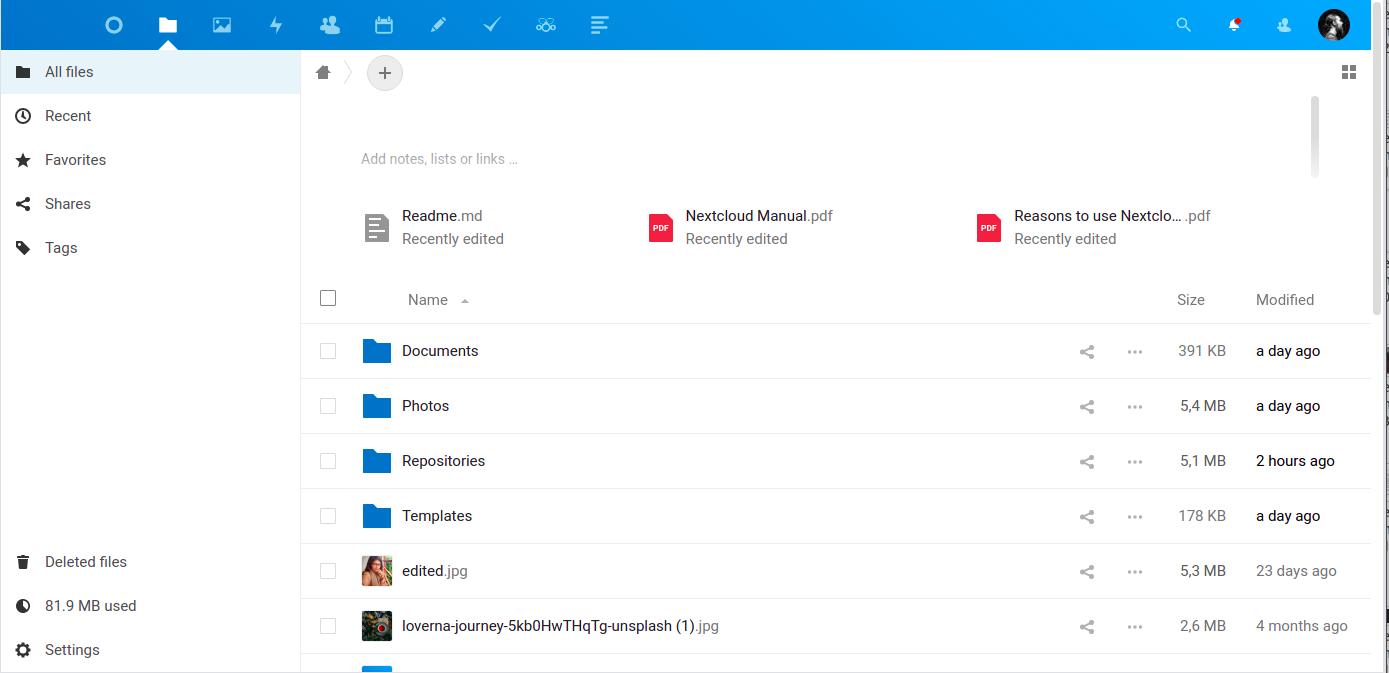The width and height of the screenshot is (1389, 673).
Task: Click the 81.9 MB used quota
Action: tap(150, 606)
